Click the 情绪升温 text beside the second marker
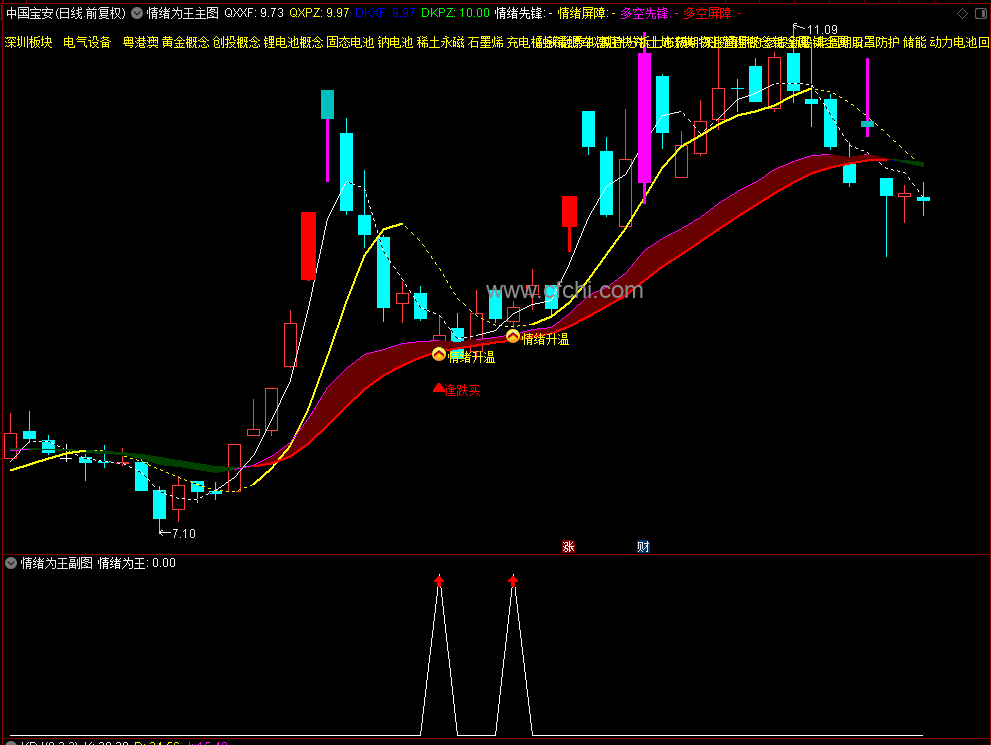The height and width of the screenshot is (745, 991). (545, 339)
